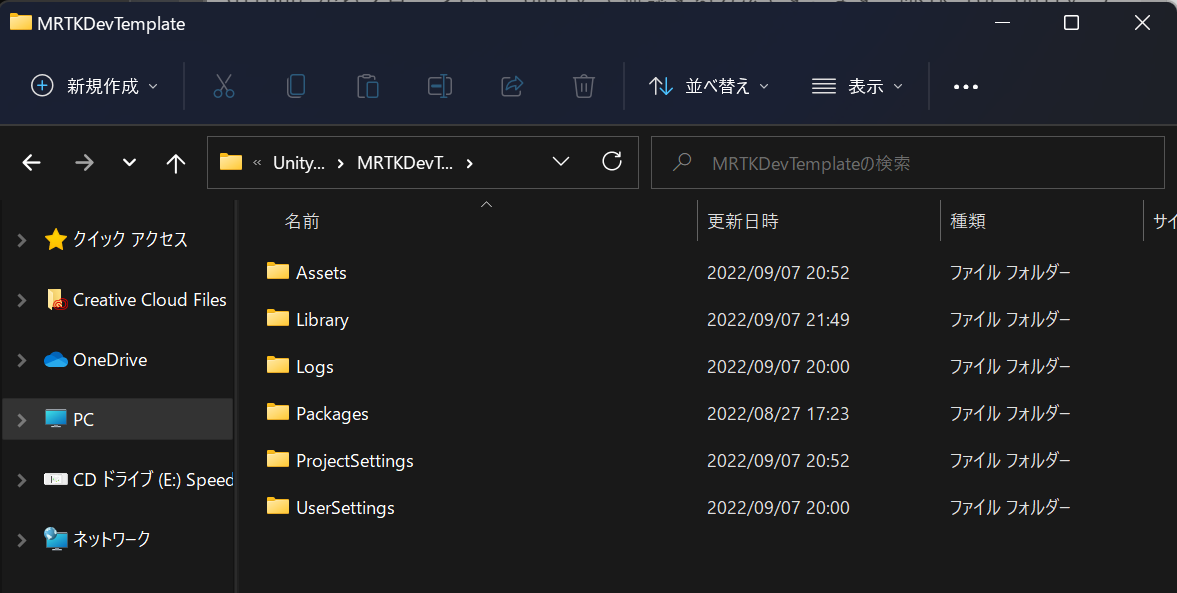1177x593 pixels.
Task: Click the Rename icon in toolbar
Action: pyautogui.click(x=440, y=86)
